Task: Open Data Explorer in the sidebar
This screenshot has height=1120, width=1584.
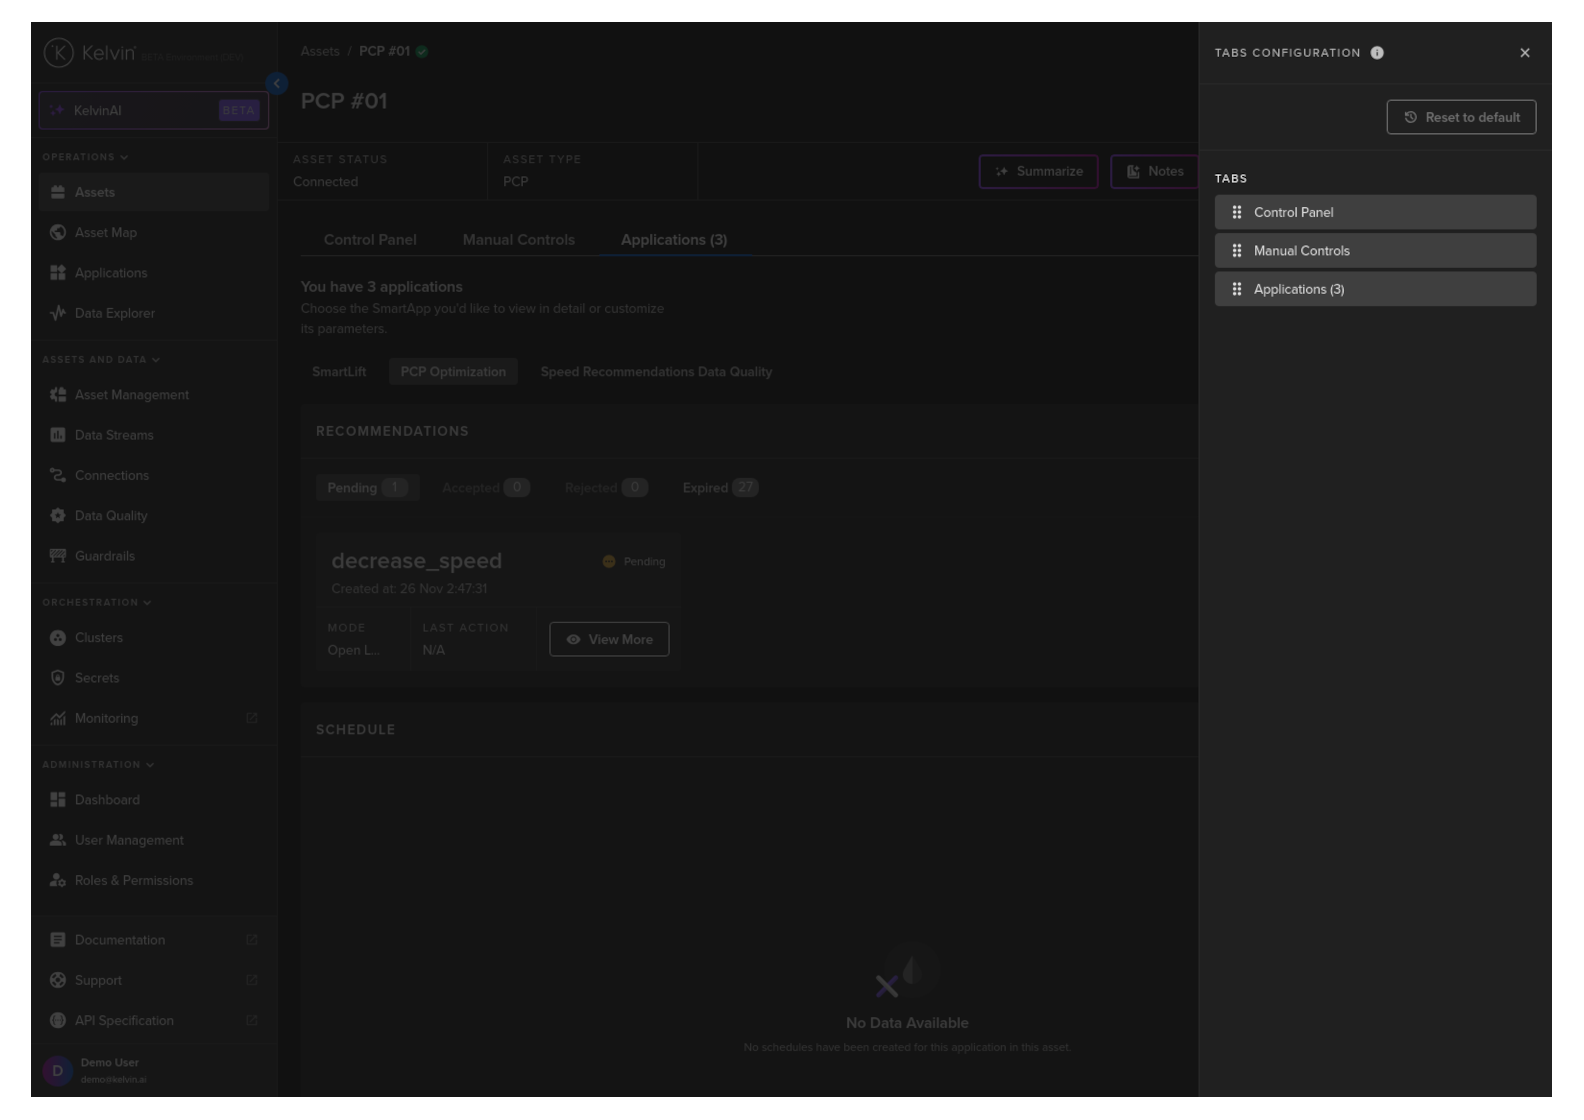Action: pos(114,313)
